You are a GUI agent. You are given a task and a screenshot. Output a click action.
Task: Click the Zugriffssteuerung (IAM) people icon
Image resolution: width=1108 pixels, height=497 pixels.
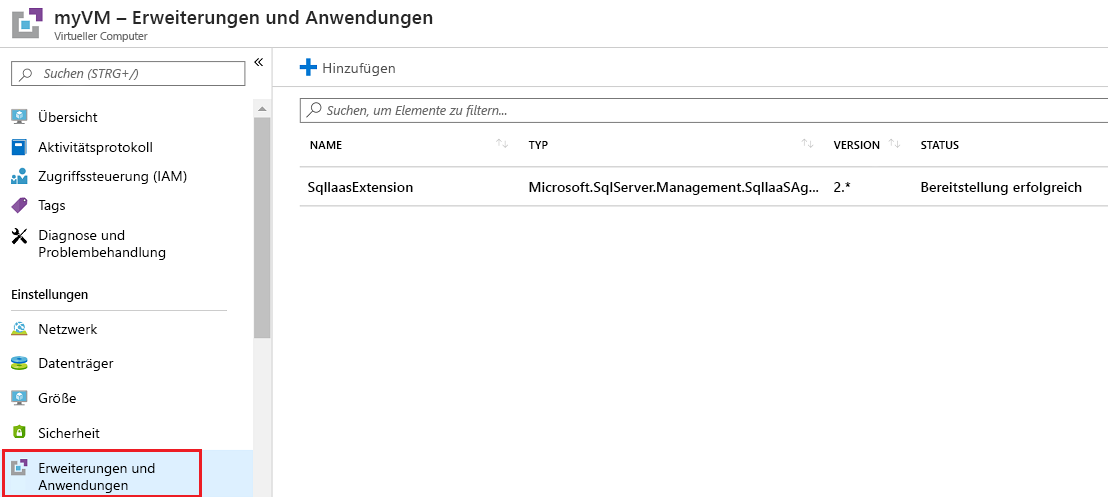[19, 177]
